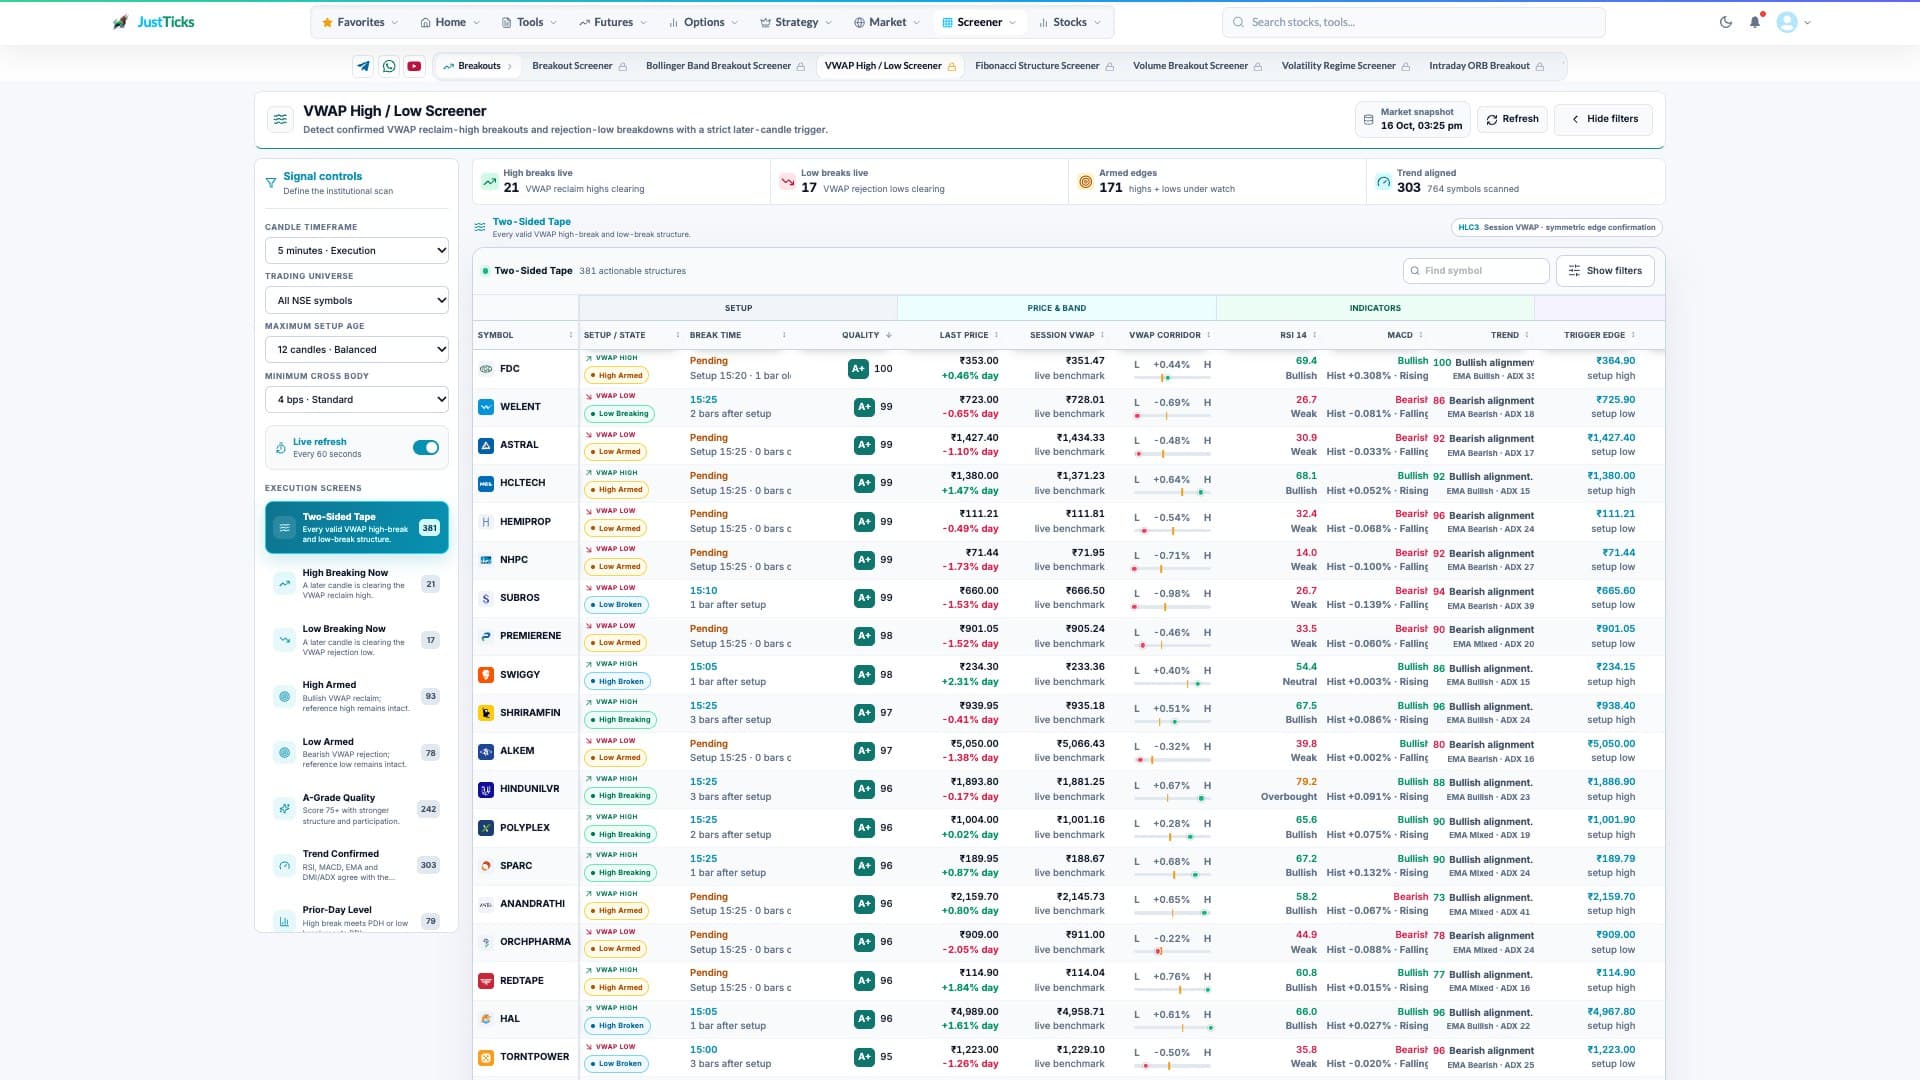1920x1080 pixels.
Task: Open the Options menu
Action: tap(703, 22)
